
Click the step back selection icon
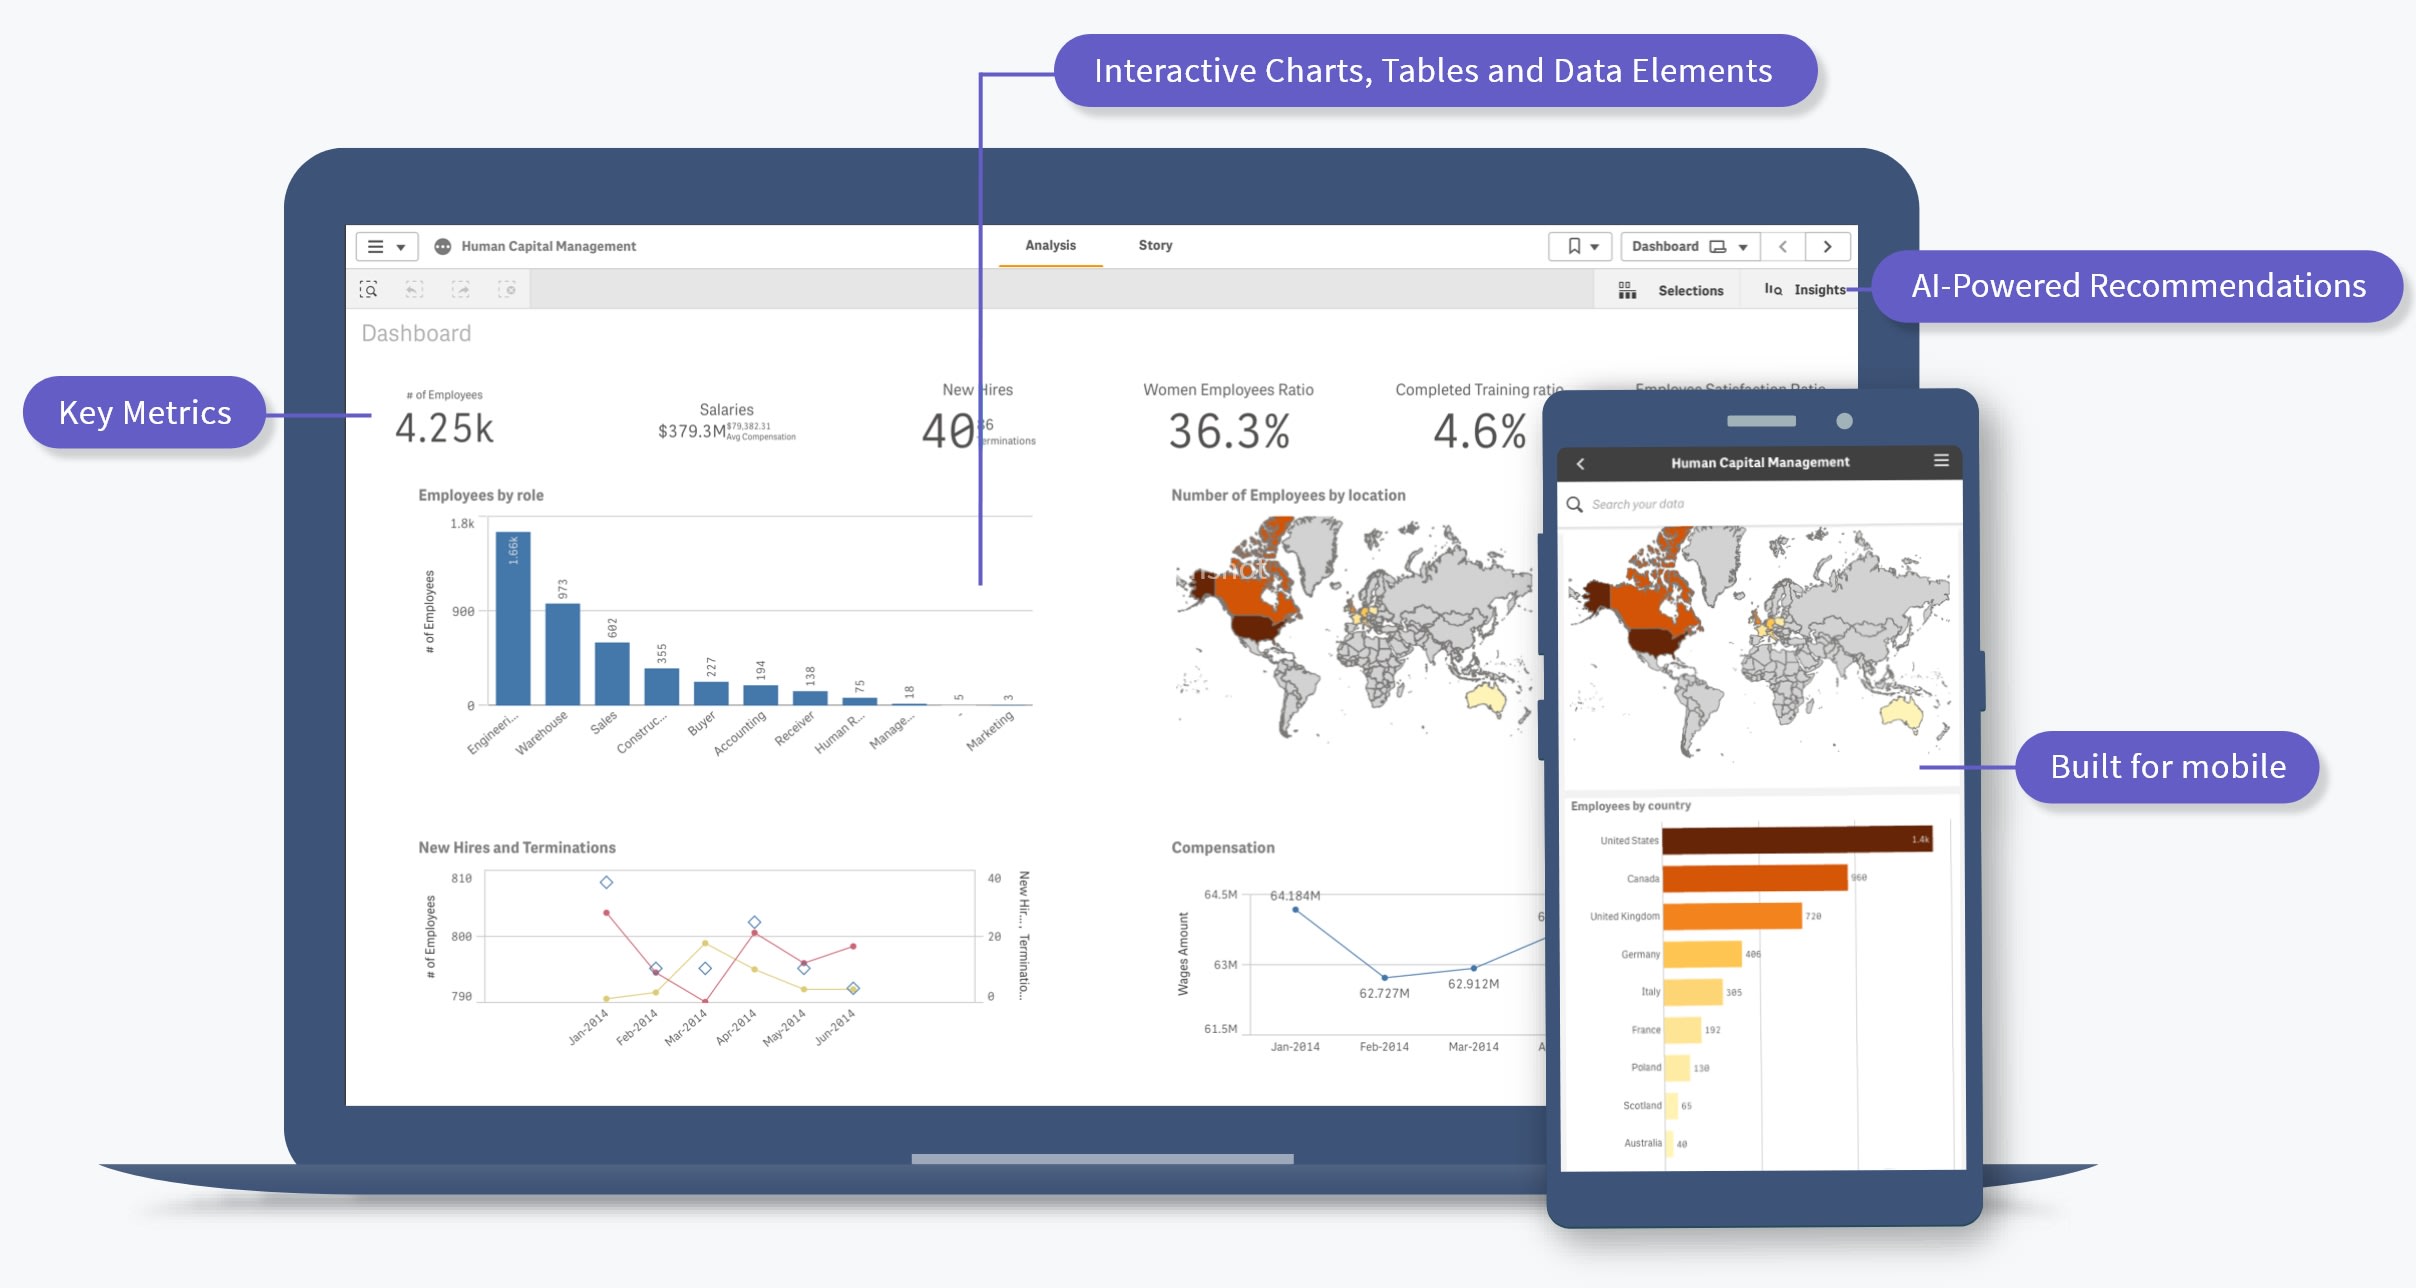click(x=414, y=290)
